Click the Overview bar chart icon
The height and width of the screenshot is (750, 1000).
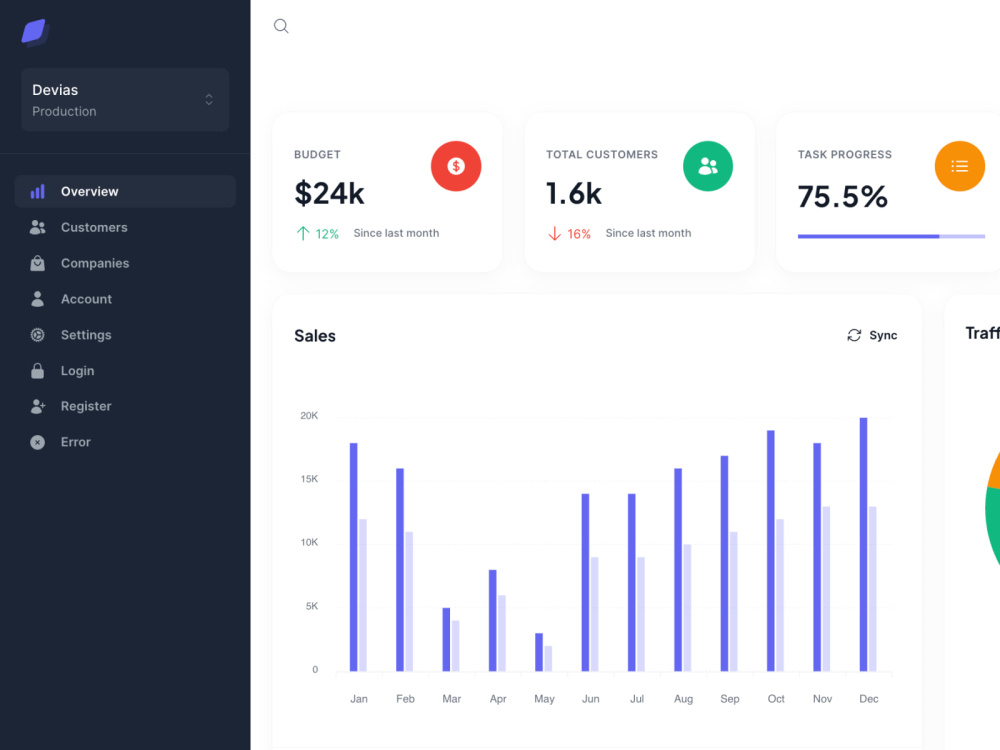[38, 191]
